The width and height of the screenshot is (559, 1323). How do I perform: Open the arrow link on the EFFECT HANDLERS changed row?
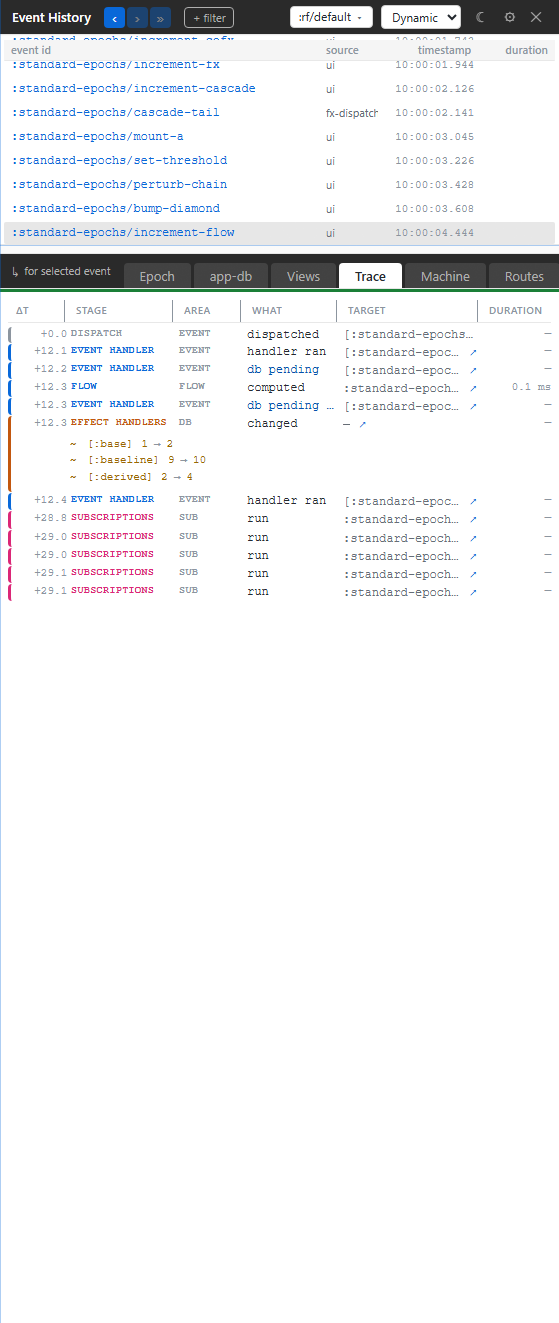click(x=363, y=424)
